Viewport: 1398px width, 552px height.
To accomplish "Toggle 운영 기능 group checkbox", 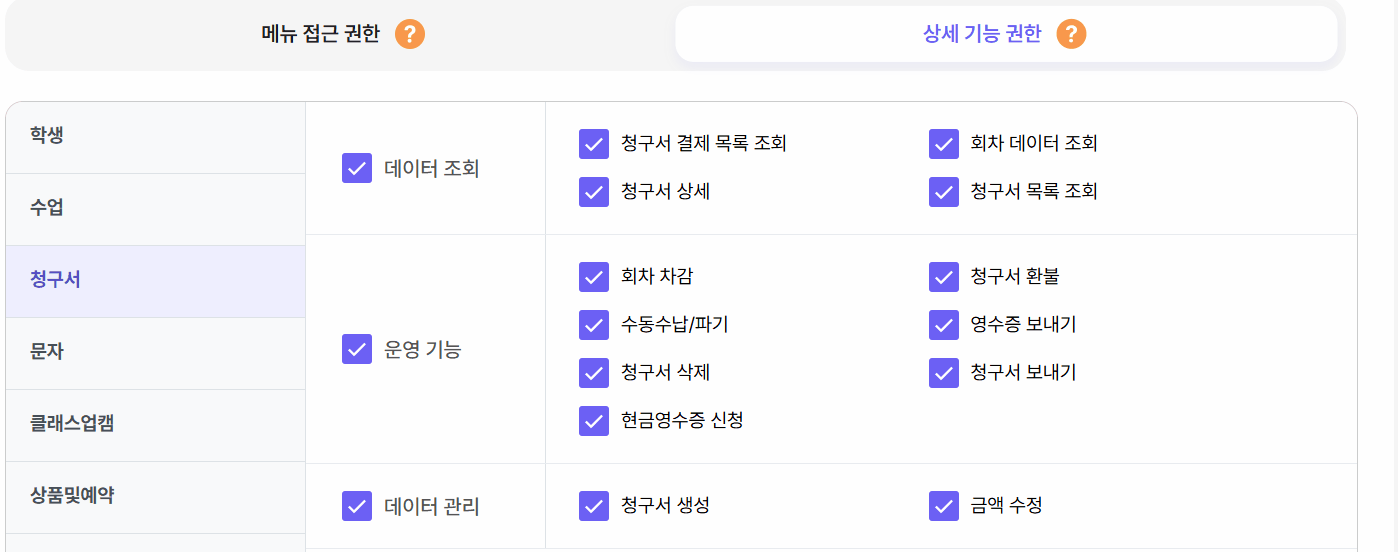I will 357,349.
